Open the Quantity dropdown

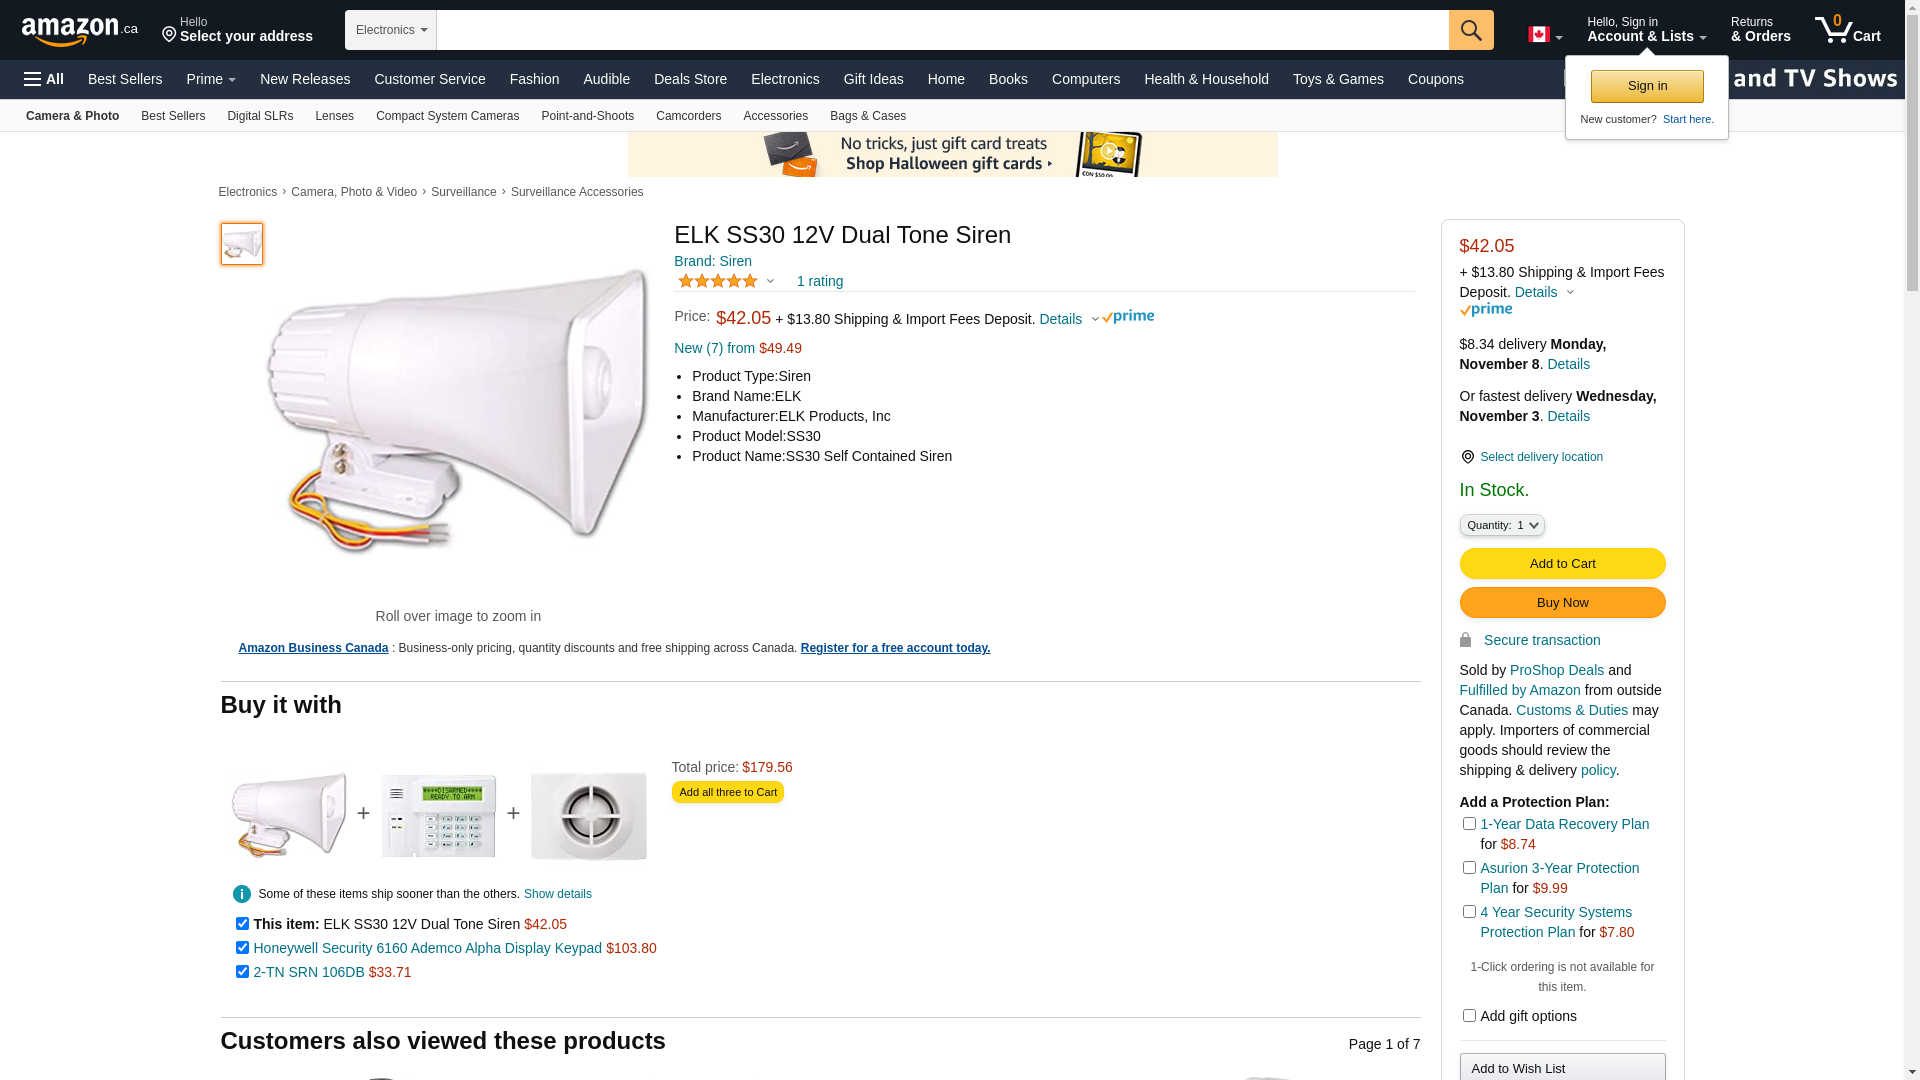(1502, 525)
